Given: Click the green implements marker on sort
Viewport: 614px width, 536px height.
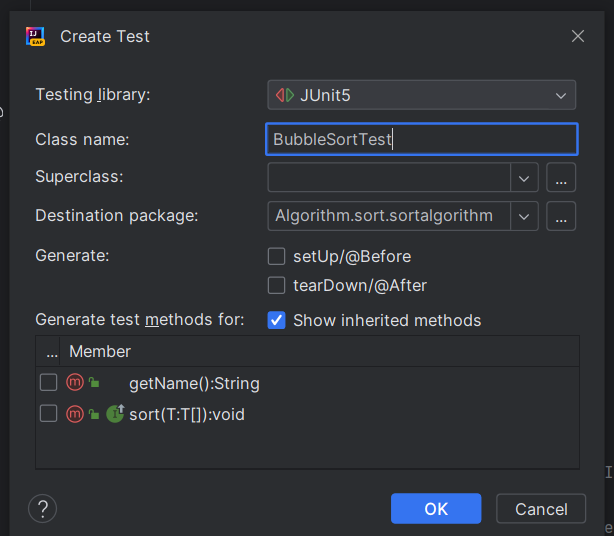Looking at the screenshot, I should (x=115, y=414).
